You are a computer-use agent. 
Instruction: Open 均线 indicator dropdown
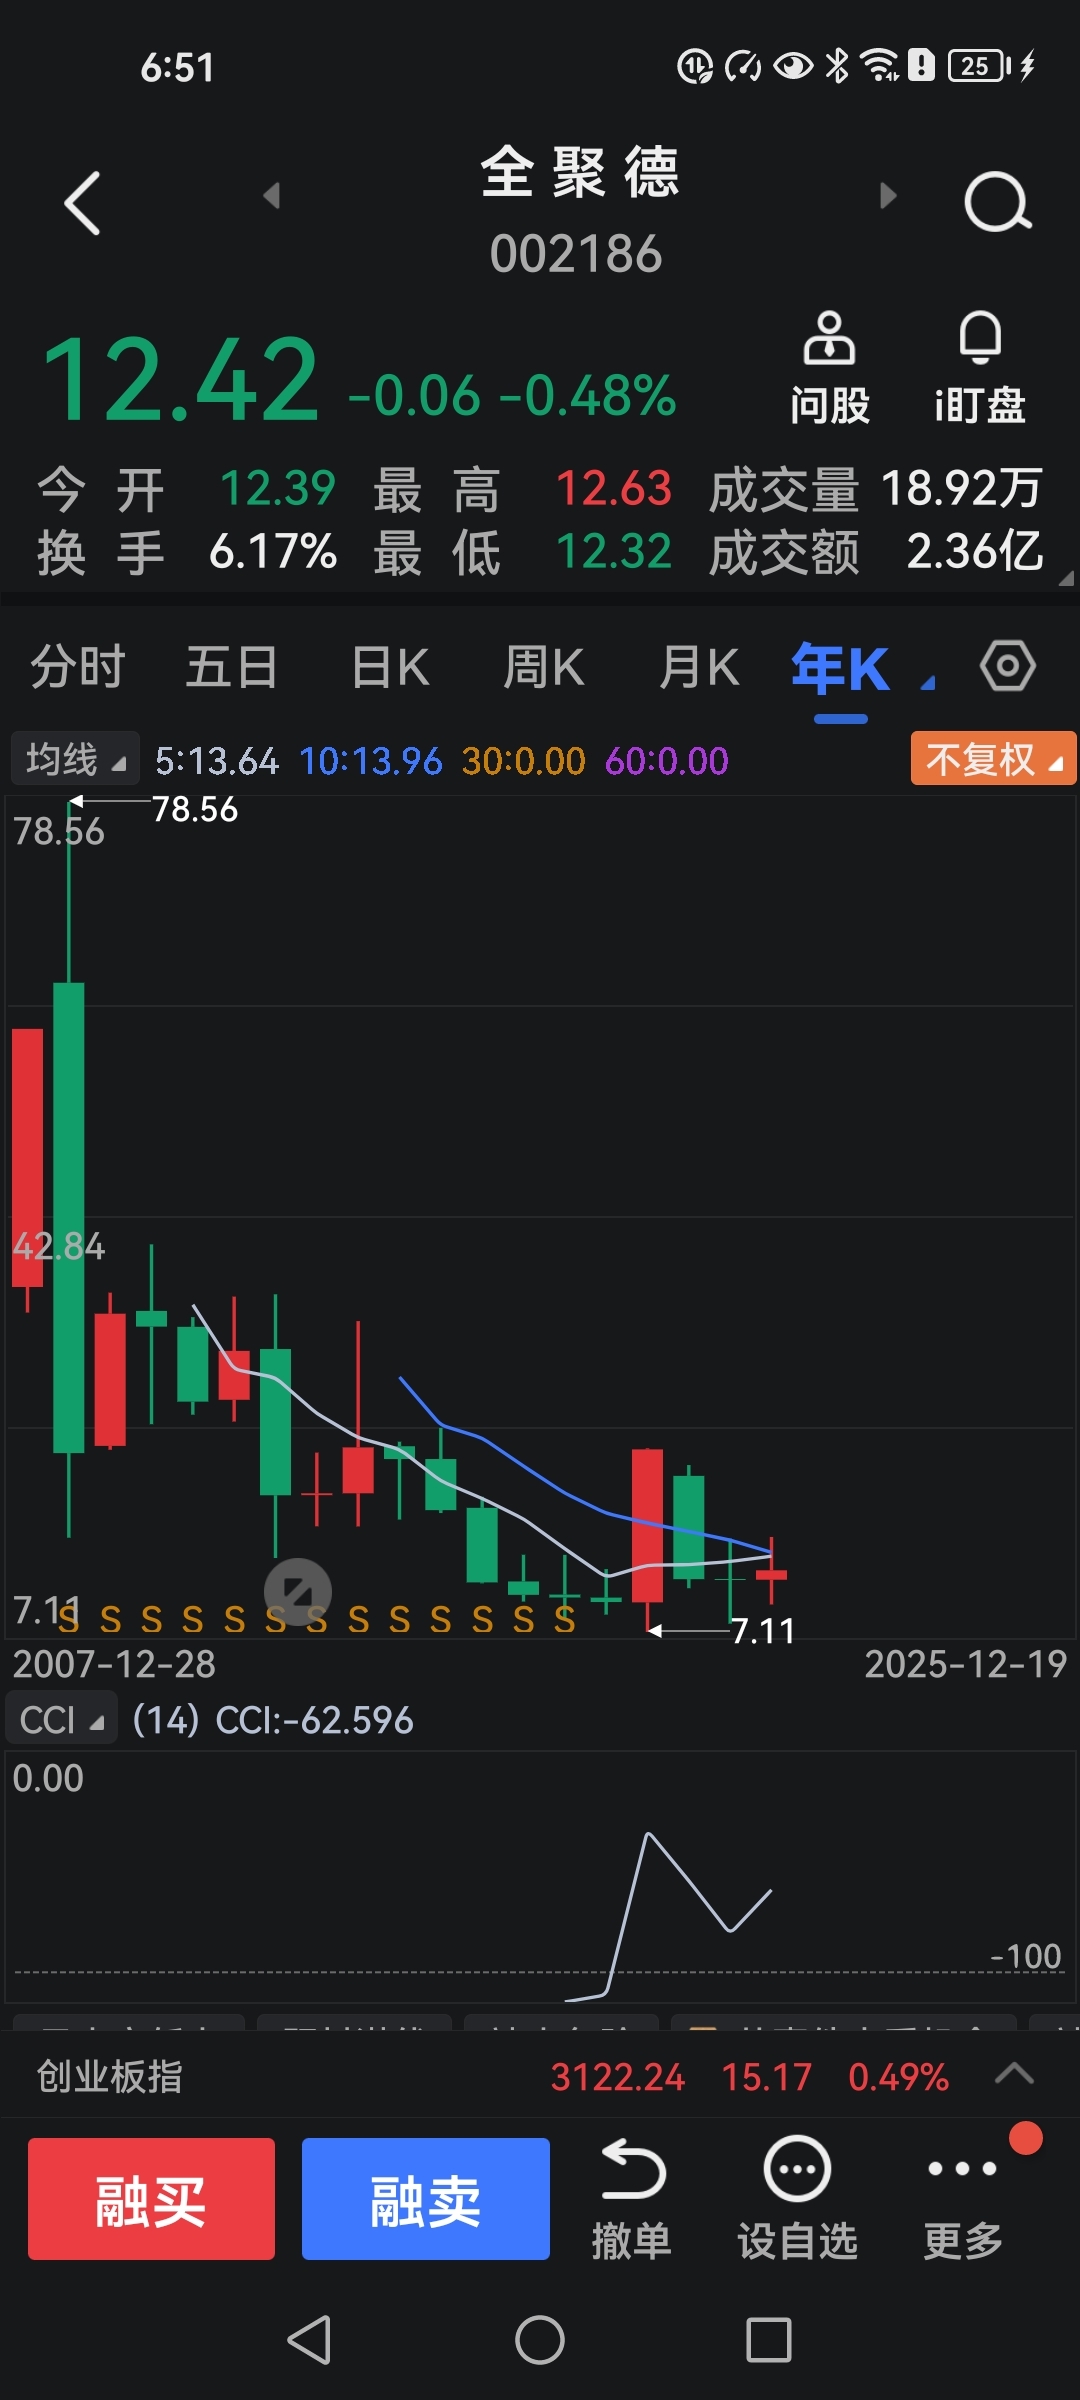[x=75, y=760]
